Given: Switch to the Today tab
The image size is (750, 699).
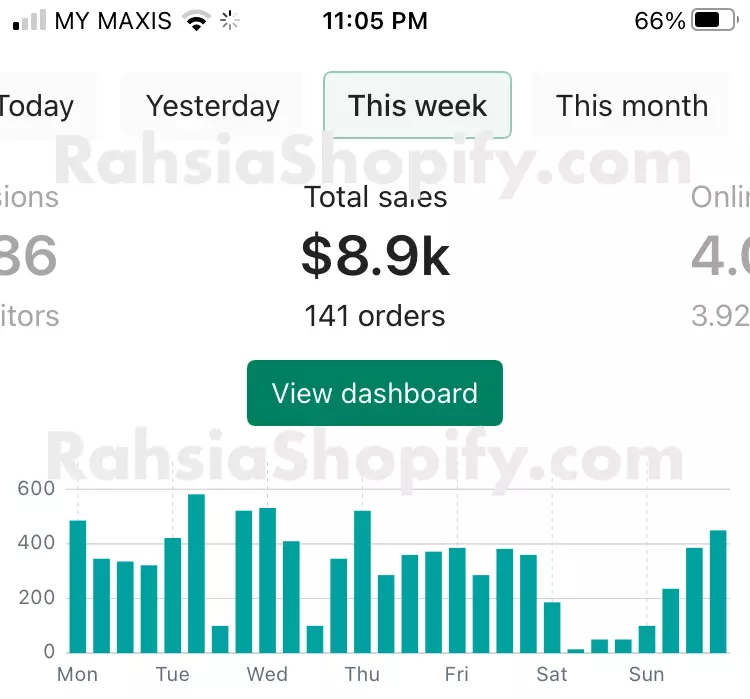Looking at the screenshot, I should point(37,106).
